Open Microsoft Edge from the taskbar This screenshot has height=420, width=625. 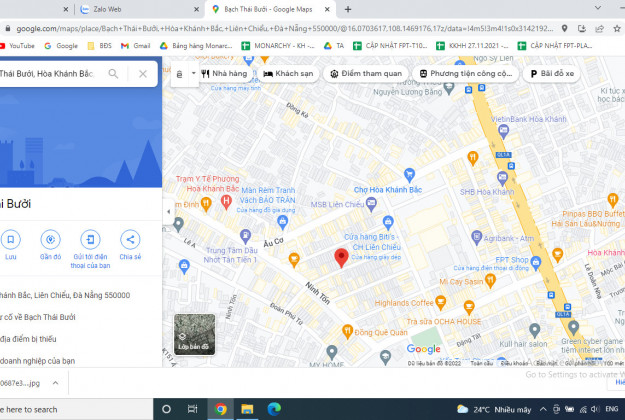(274, 409)
